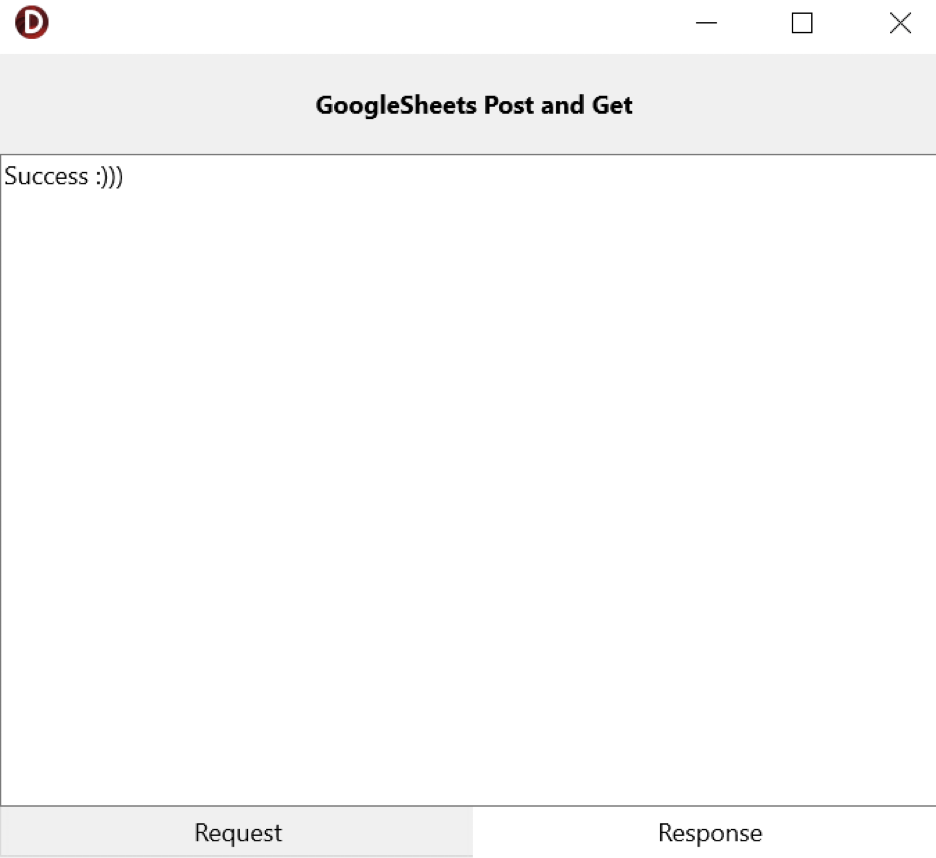
Task: Place cursor after the ":)))" smiley text
Action: (x=124, y=177)
